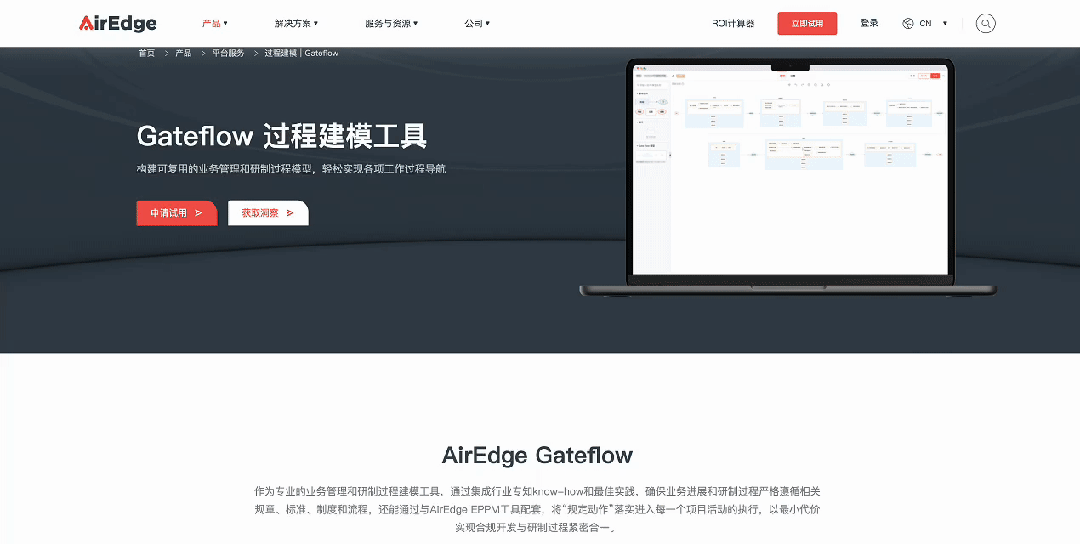Navigate to 首页 in breadcrumb
The image size is (1080, 544).
[x=147, y=53]
